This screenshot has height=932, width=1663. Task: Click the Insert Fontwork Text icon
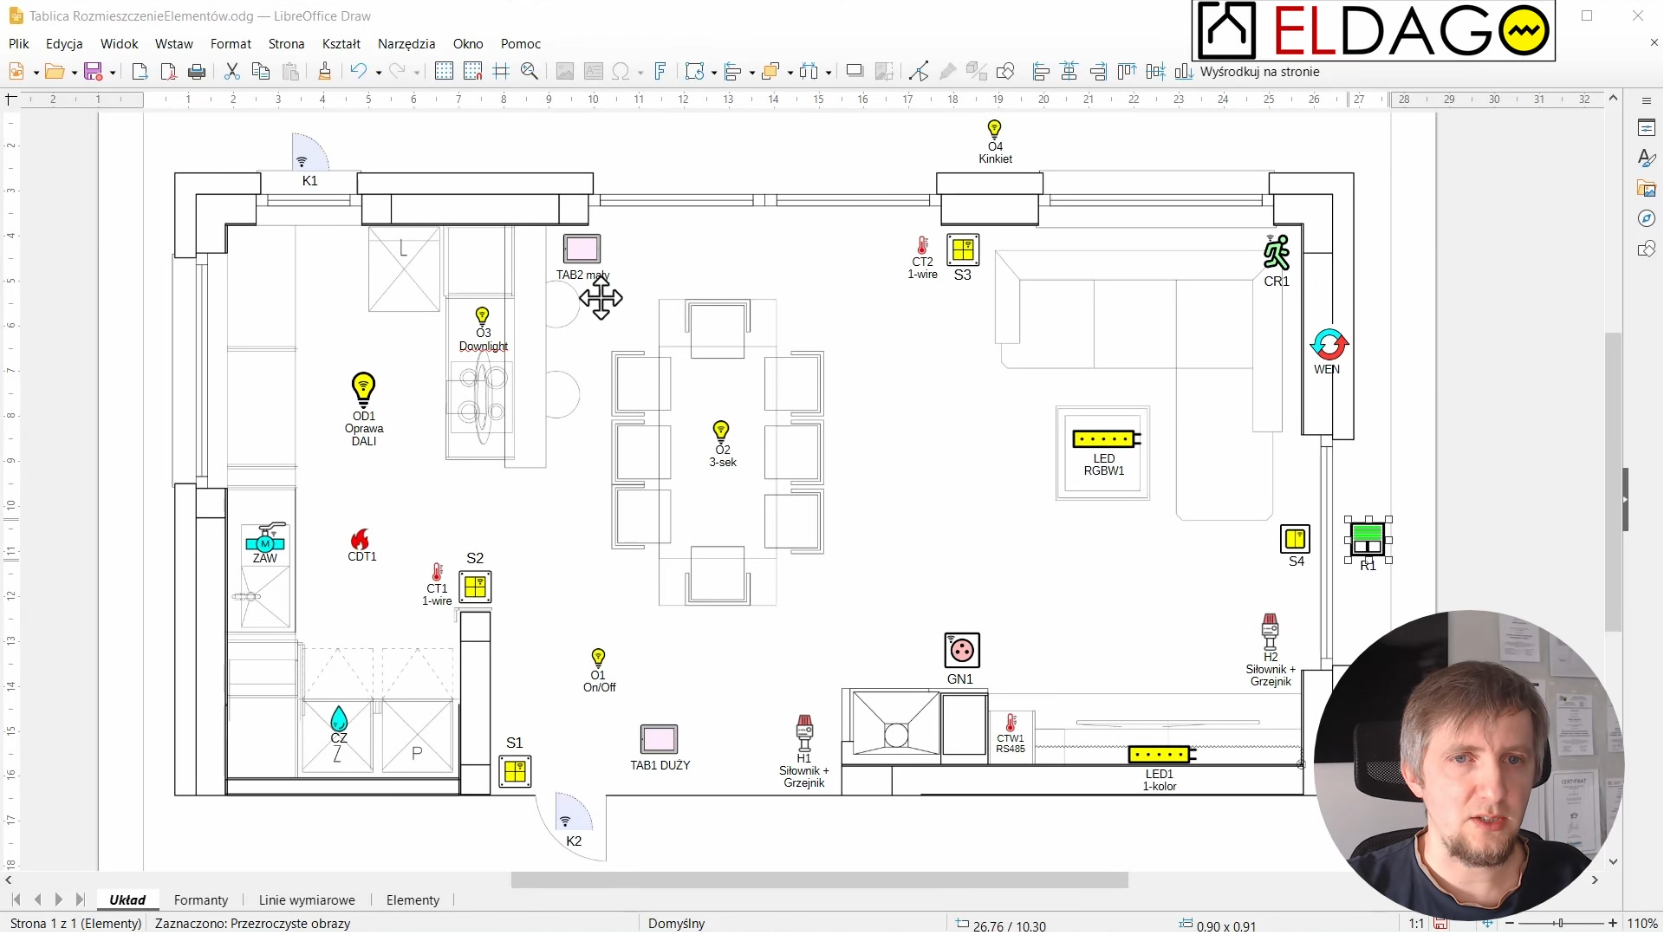point(660,71)
